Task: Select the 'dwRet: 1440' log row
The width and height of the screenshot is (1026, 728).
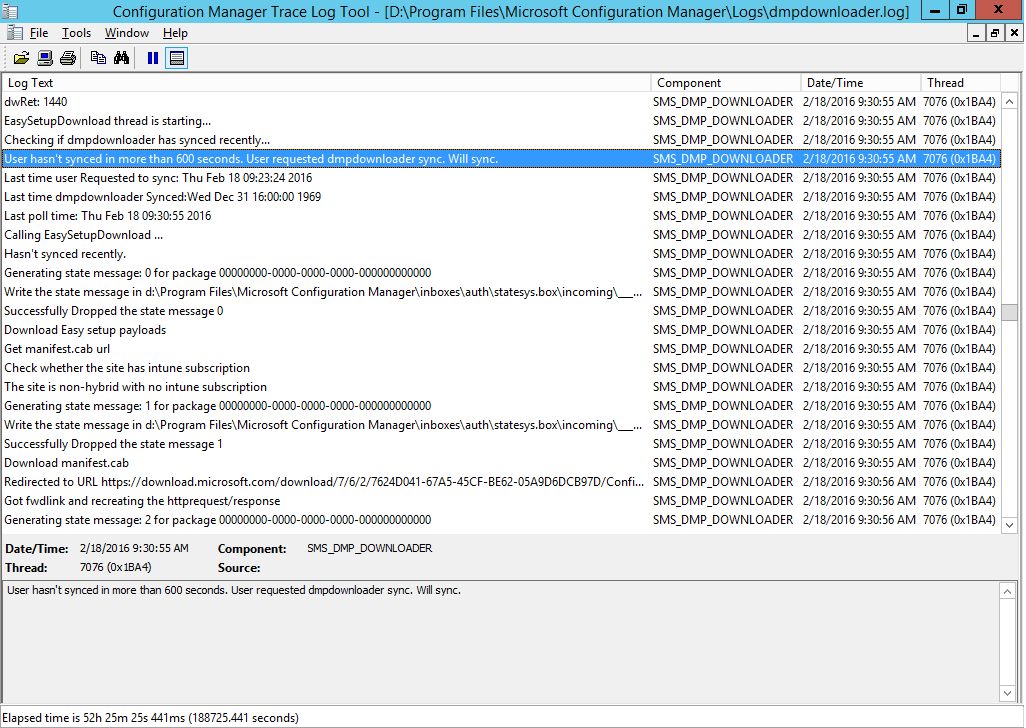Action: 501,102
